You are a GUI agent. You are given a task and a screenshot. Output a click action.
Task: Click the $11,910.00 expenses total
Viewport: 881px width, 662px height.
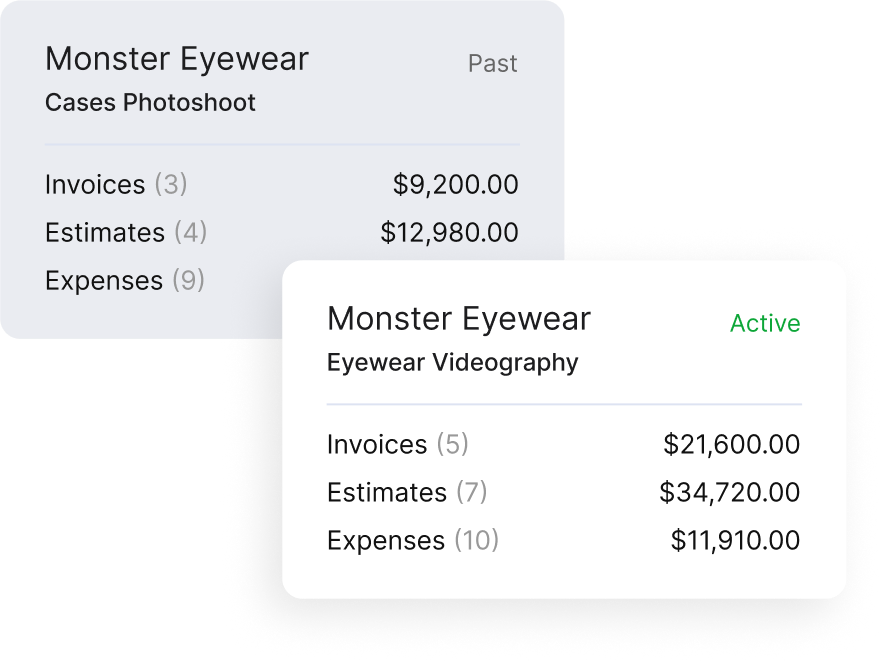pyautogui.click(x=735, y=540)
